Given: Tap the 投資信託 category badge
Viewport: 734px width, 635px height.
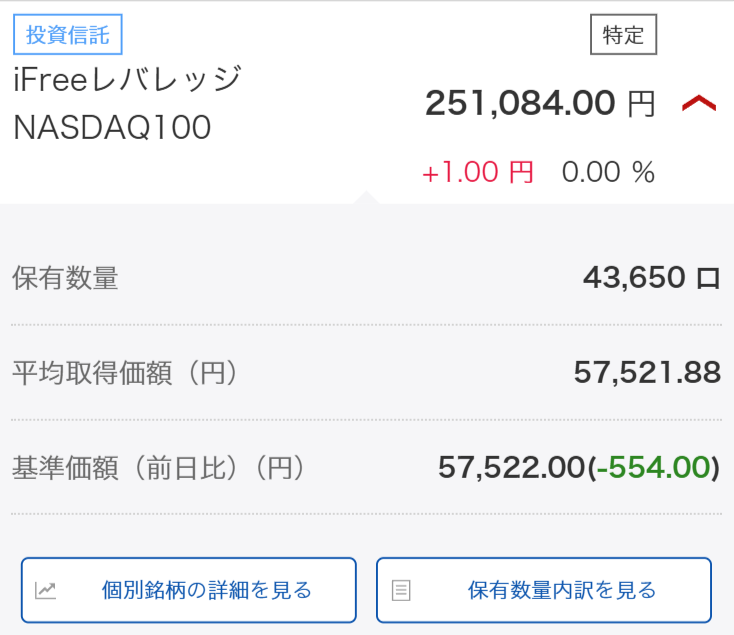Looking at the screenshot, I should click(67, 35).
